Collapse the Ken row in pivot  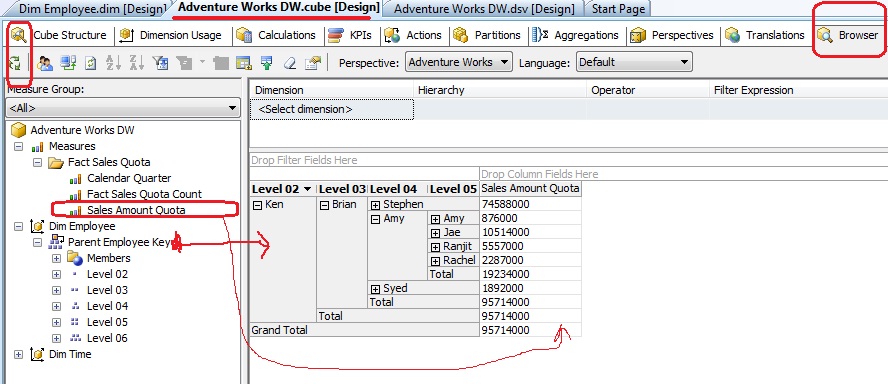(257, 205)
